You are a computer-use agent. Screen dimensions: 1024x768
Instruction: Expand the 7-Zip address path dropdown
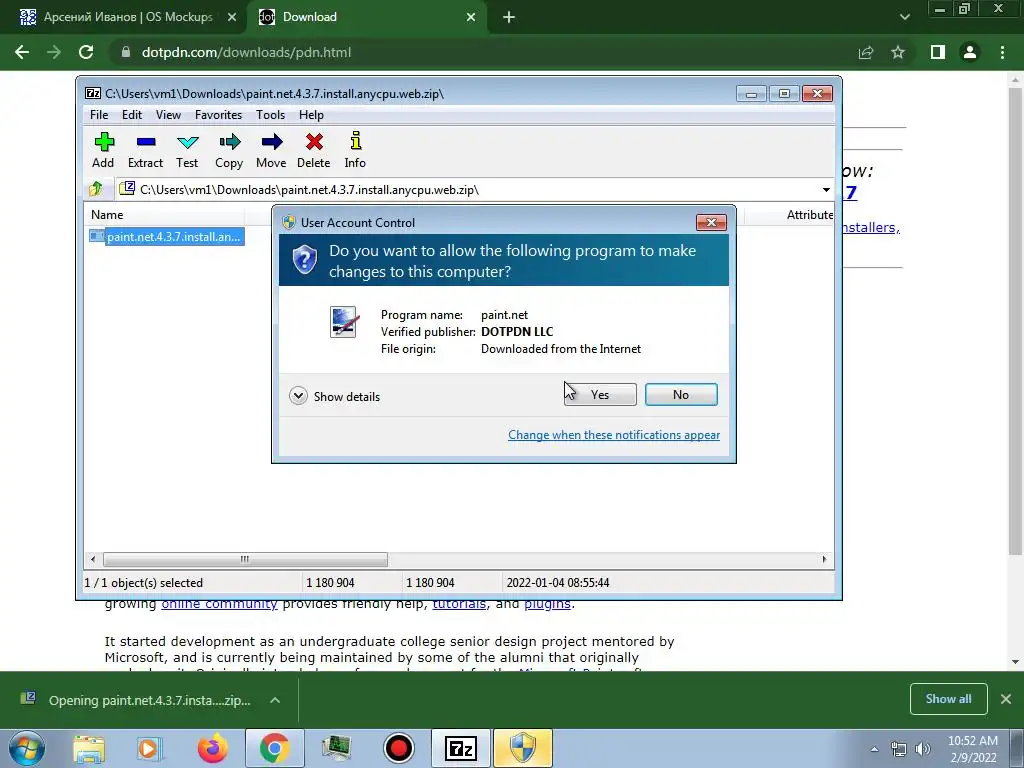825,190
